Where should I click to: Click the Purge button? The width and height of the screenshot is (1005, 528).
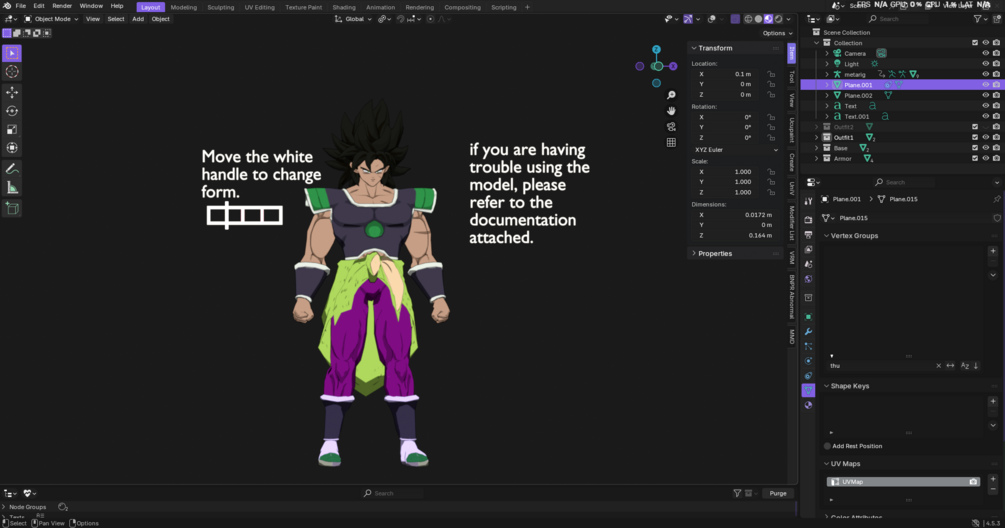[x=778, y=493]
